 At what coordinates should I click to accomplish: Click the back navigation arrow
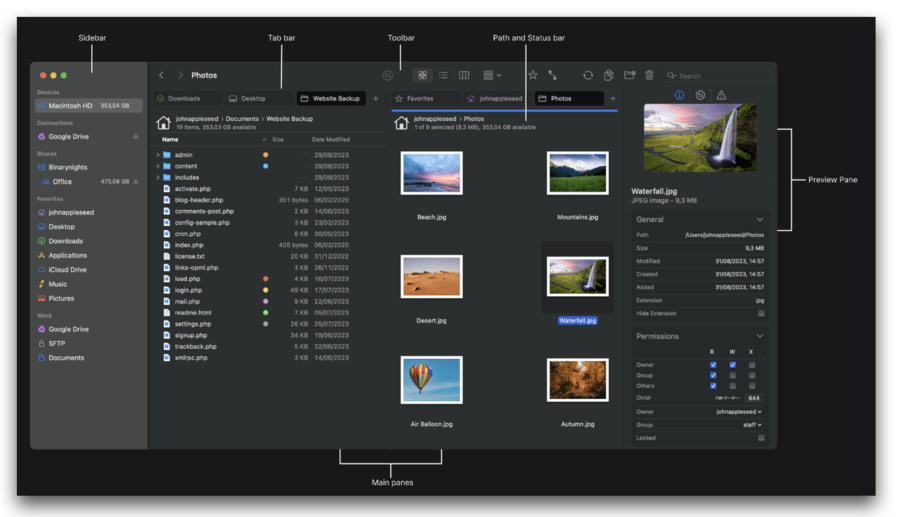[162, 75]
